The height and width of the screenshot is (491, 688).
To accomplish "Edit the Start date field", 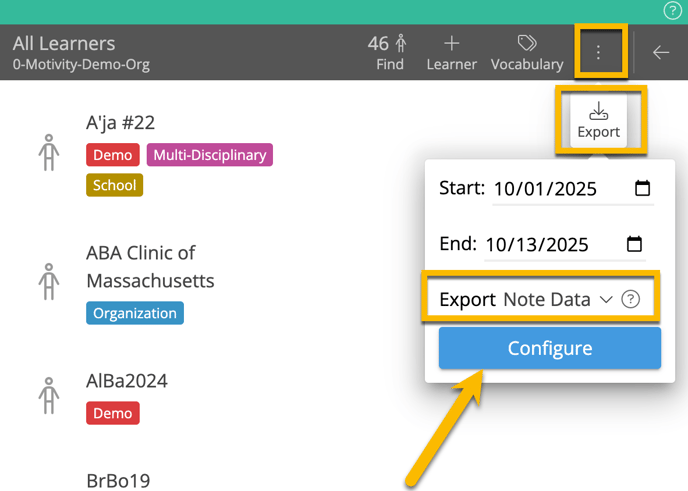I will point(545,189).
